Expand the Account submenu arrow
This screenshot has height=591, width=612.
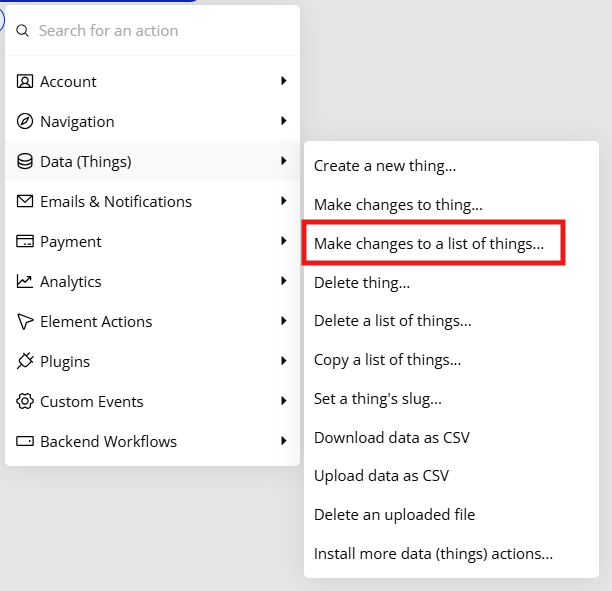coord(284,81)
